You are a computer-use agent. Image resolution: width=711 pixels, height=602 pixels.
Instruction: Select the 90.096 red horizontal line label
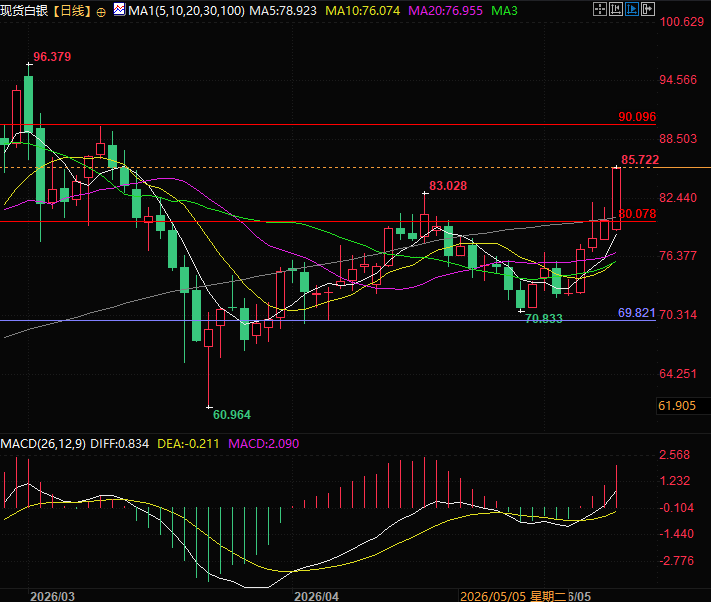point(637,117)
